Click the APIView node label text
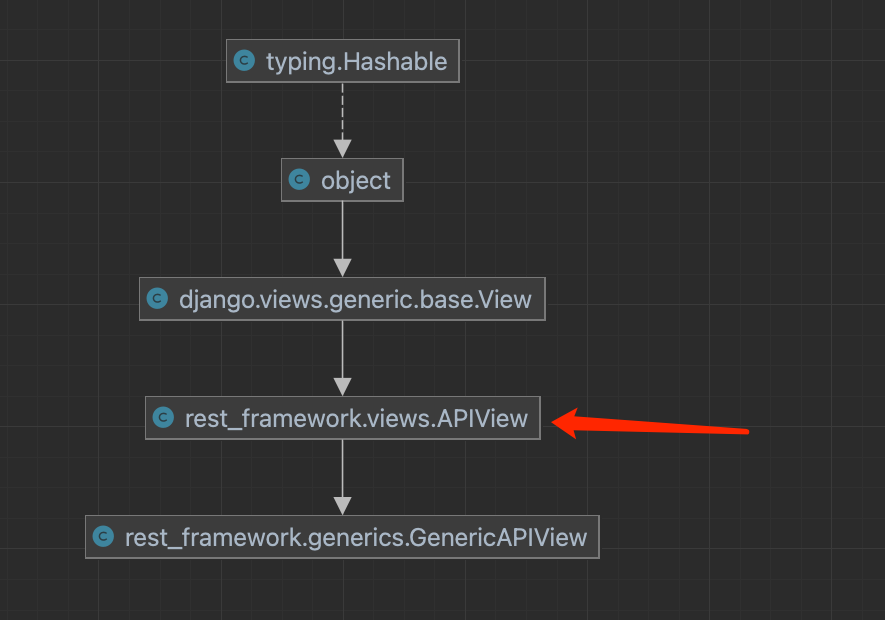The width and height of the screenshot is (885, 620). pyautogui.click(x=356, y=418)
